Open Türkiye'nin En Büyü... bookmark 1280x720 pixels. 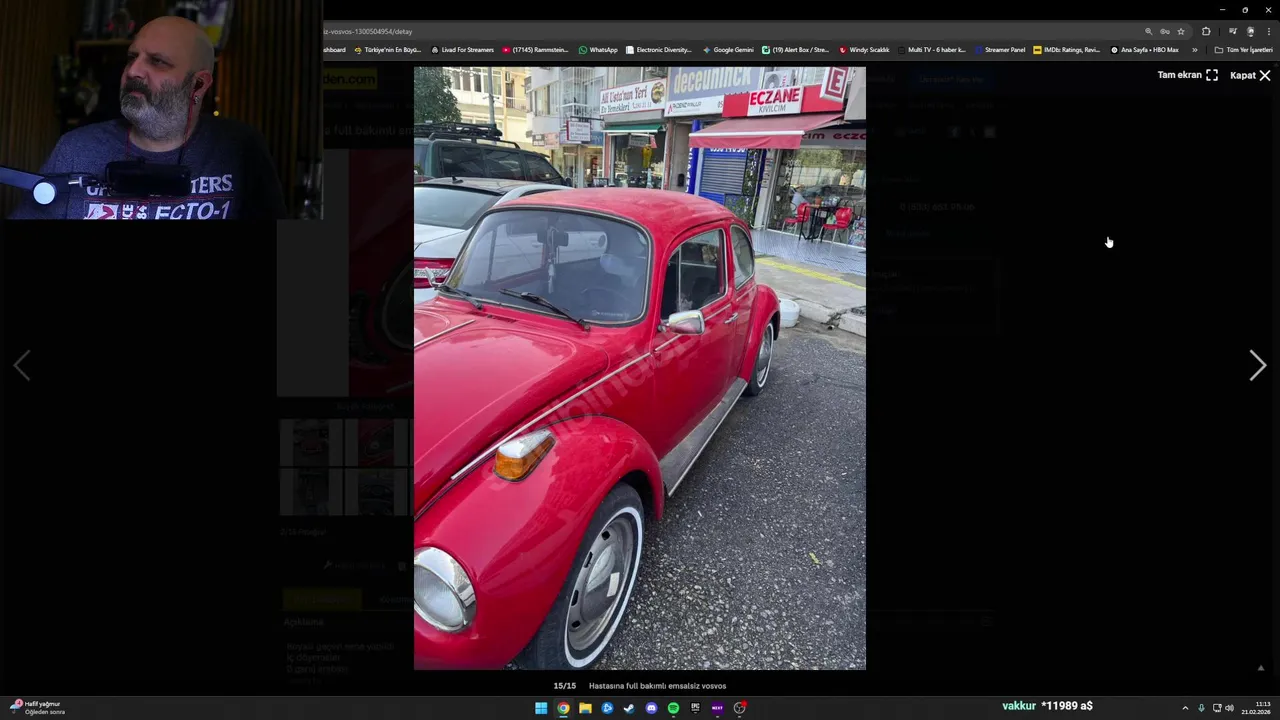pyautogui.click(x=387, y=50)
